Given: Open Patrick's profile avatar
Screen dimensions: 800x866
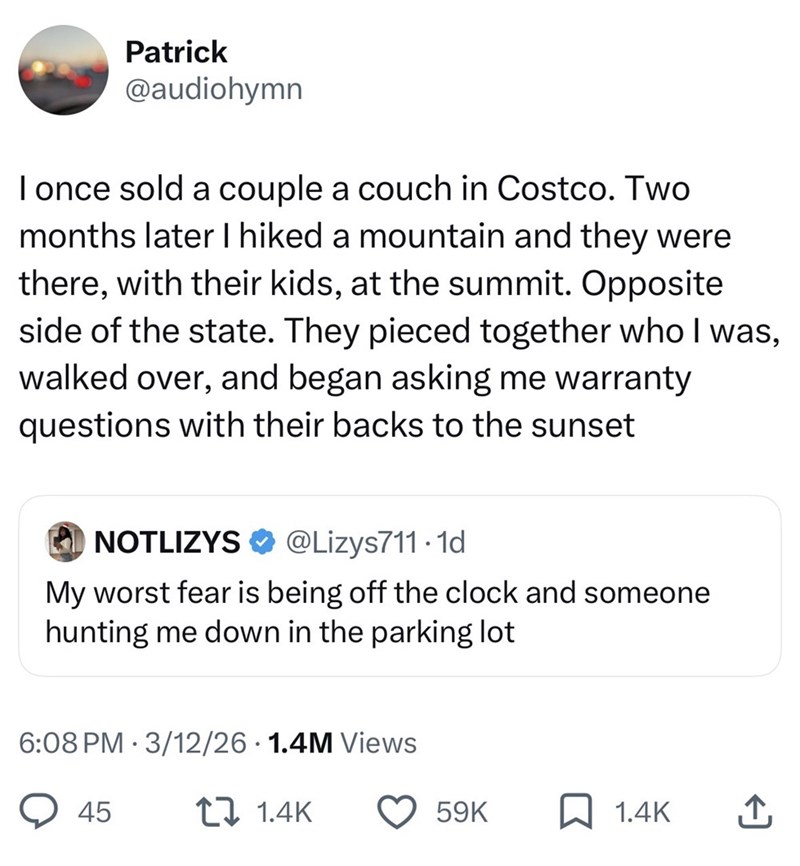Looking at the screenshot, I should (x=64, y=70).
